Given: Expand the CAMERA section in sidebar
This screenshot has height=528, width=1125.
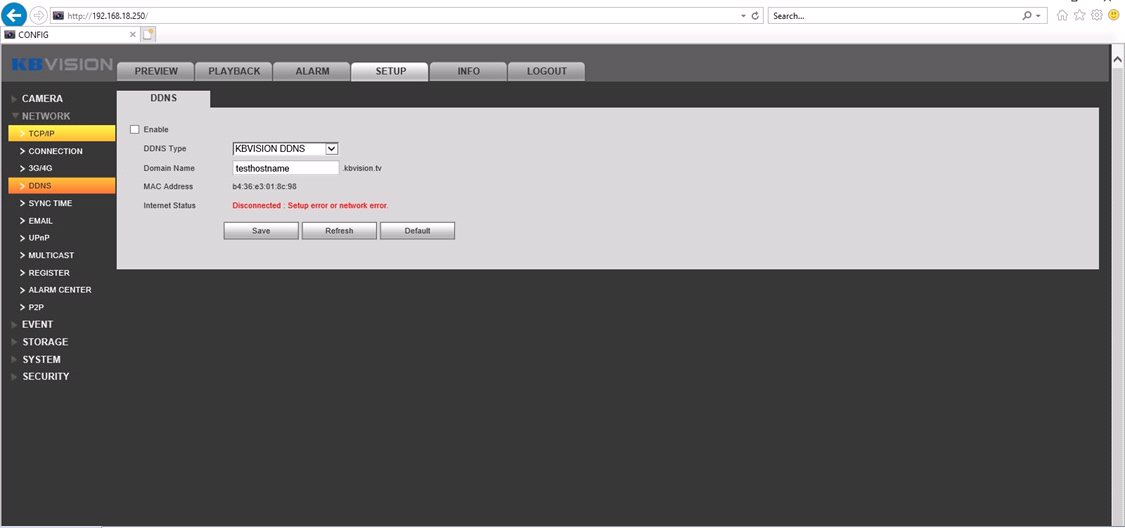Looking at the screenshot, I should 42,99.
